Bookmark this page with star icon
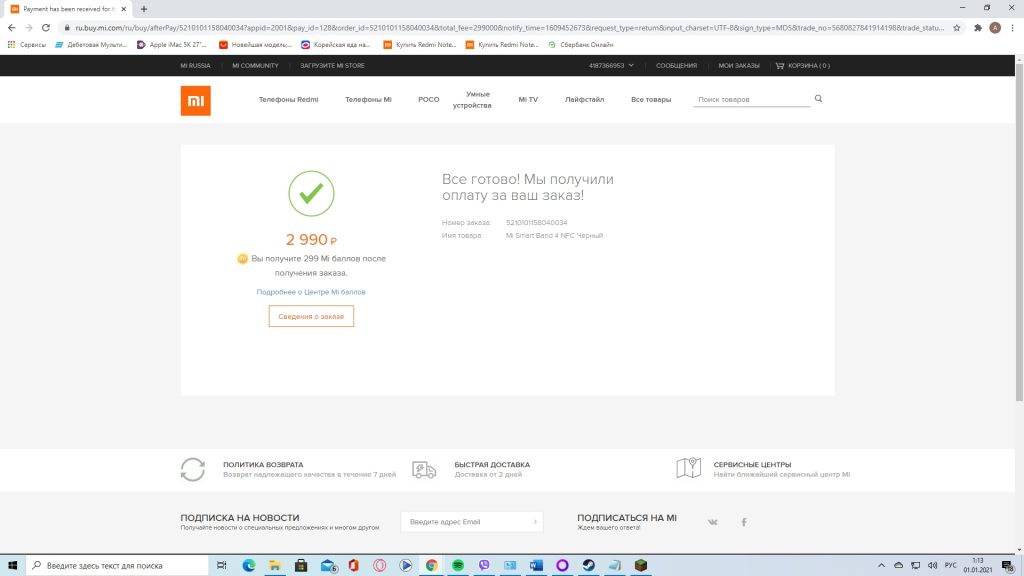 957,28
